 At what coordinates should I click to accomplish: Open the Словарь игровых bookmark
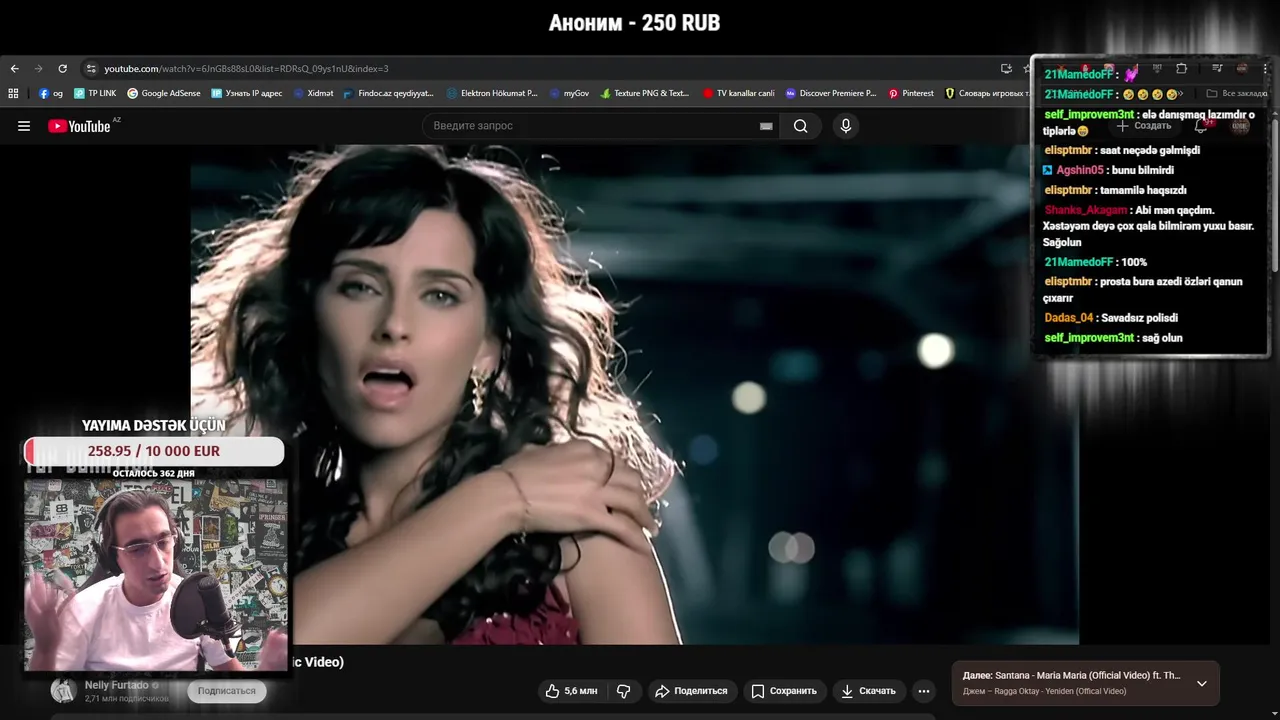pyautogui.click(x=987, y=93)
